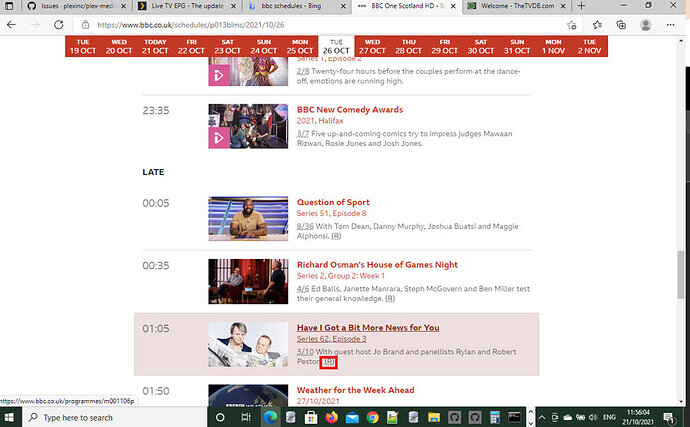The width and height of the screenshot is (690, 427).
Task: Play the dance-off episode iPlayer icon
Action: point(219,75)
